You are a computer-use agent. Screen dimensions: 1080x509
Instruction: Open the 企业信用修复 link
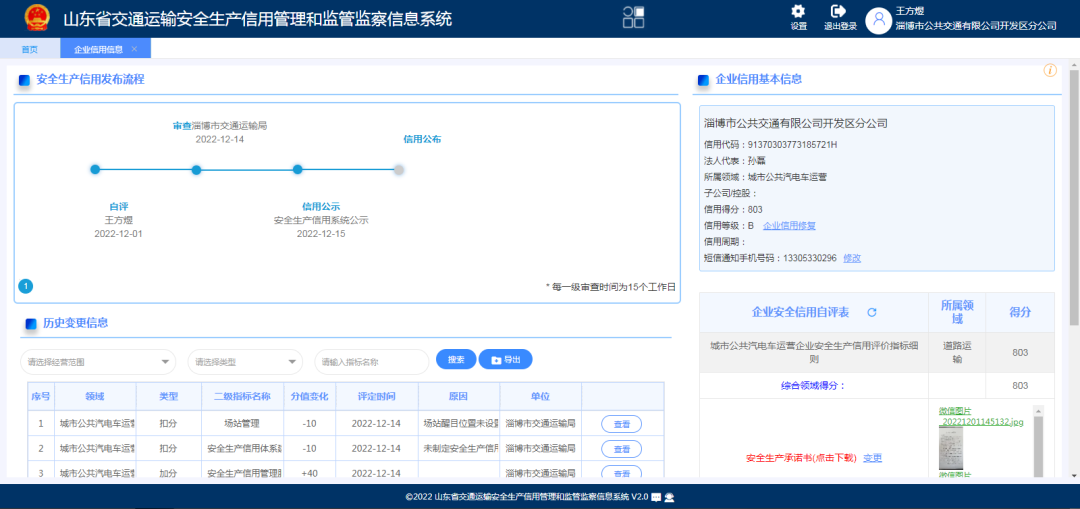pyautogui.click(x=789, y=226)
